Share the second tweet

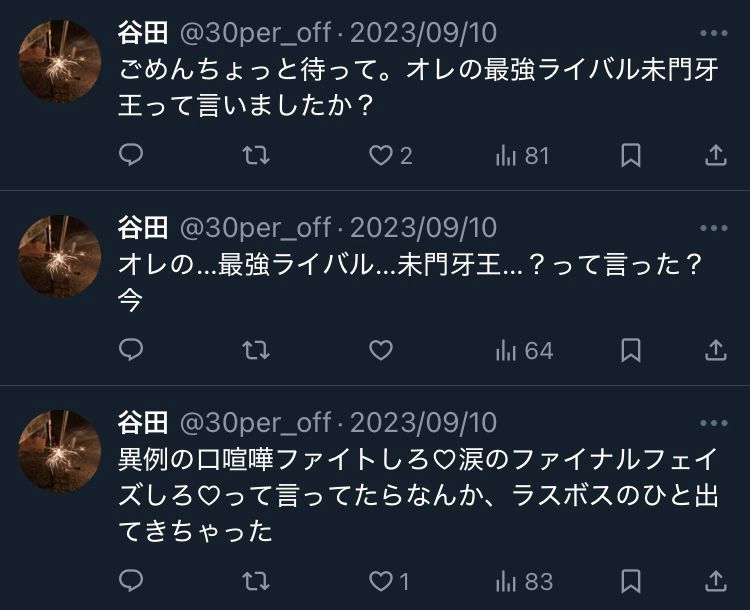[716, 350]
